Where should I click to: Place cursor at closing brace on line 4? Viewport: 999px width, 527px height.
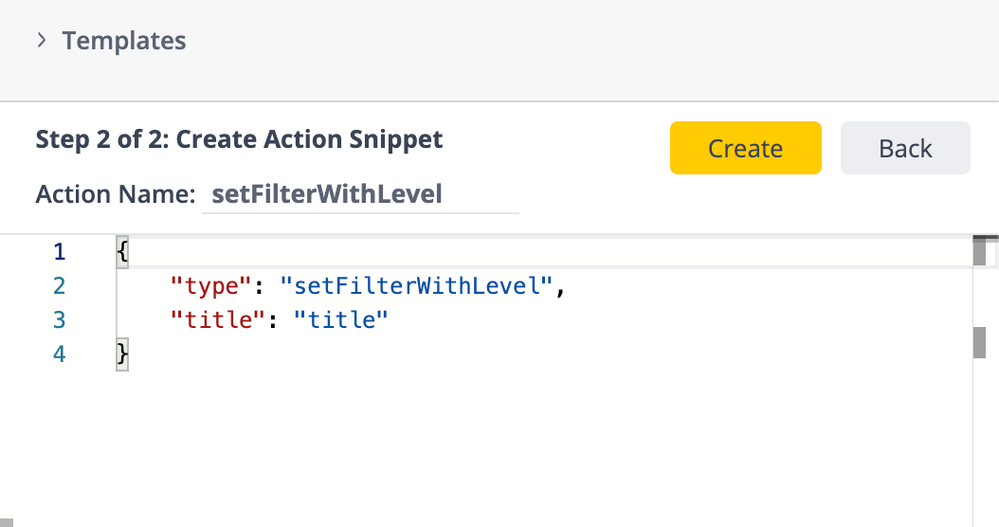tap(123, 354)
